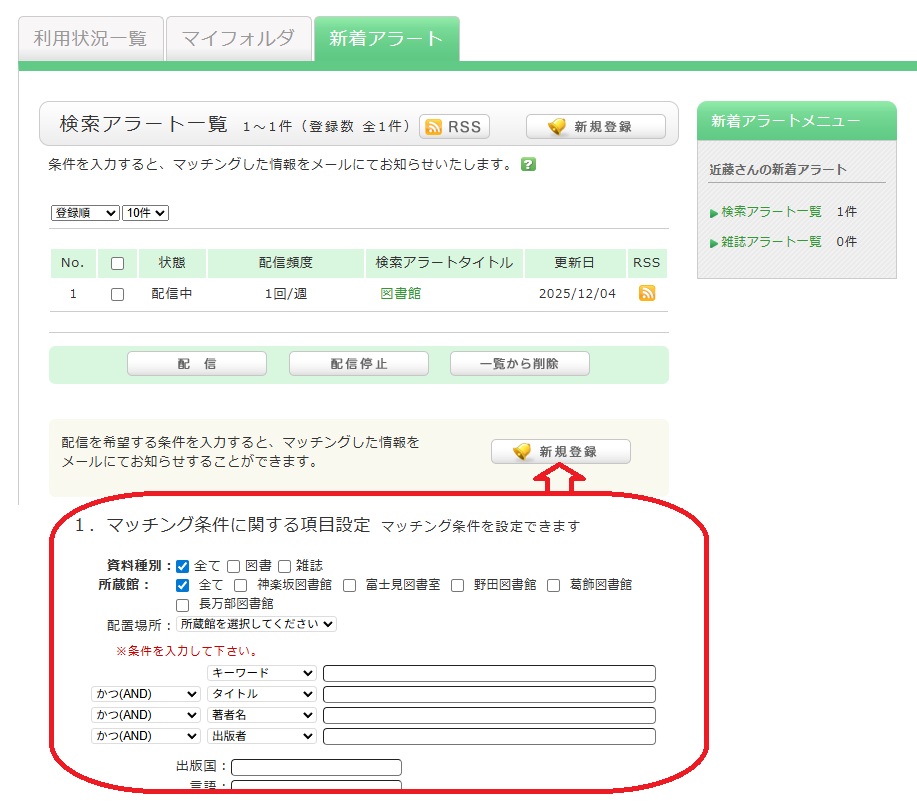Viewport: 917px width, 804px height.
Task: Switch to the 利用状況一覧 tab
Action: pyautogui.click(x=90, y=39)
